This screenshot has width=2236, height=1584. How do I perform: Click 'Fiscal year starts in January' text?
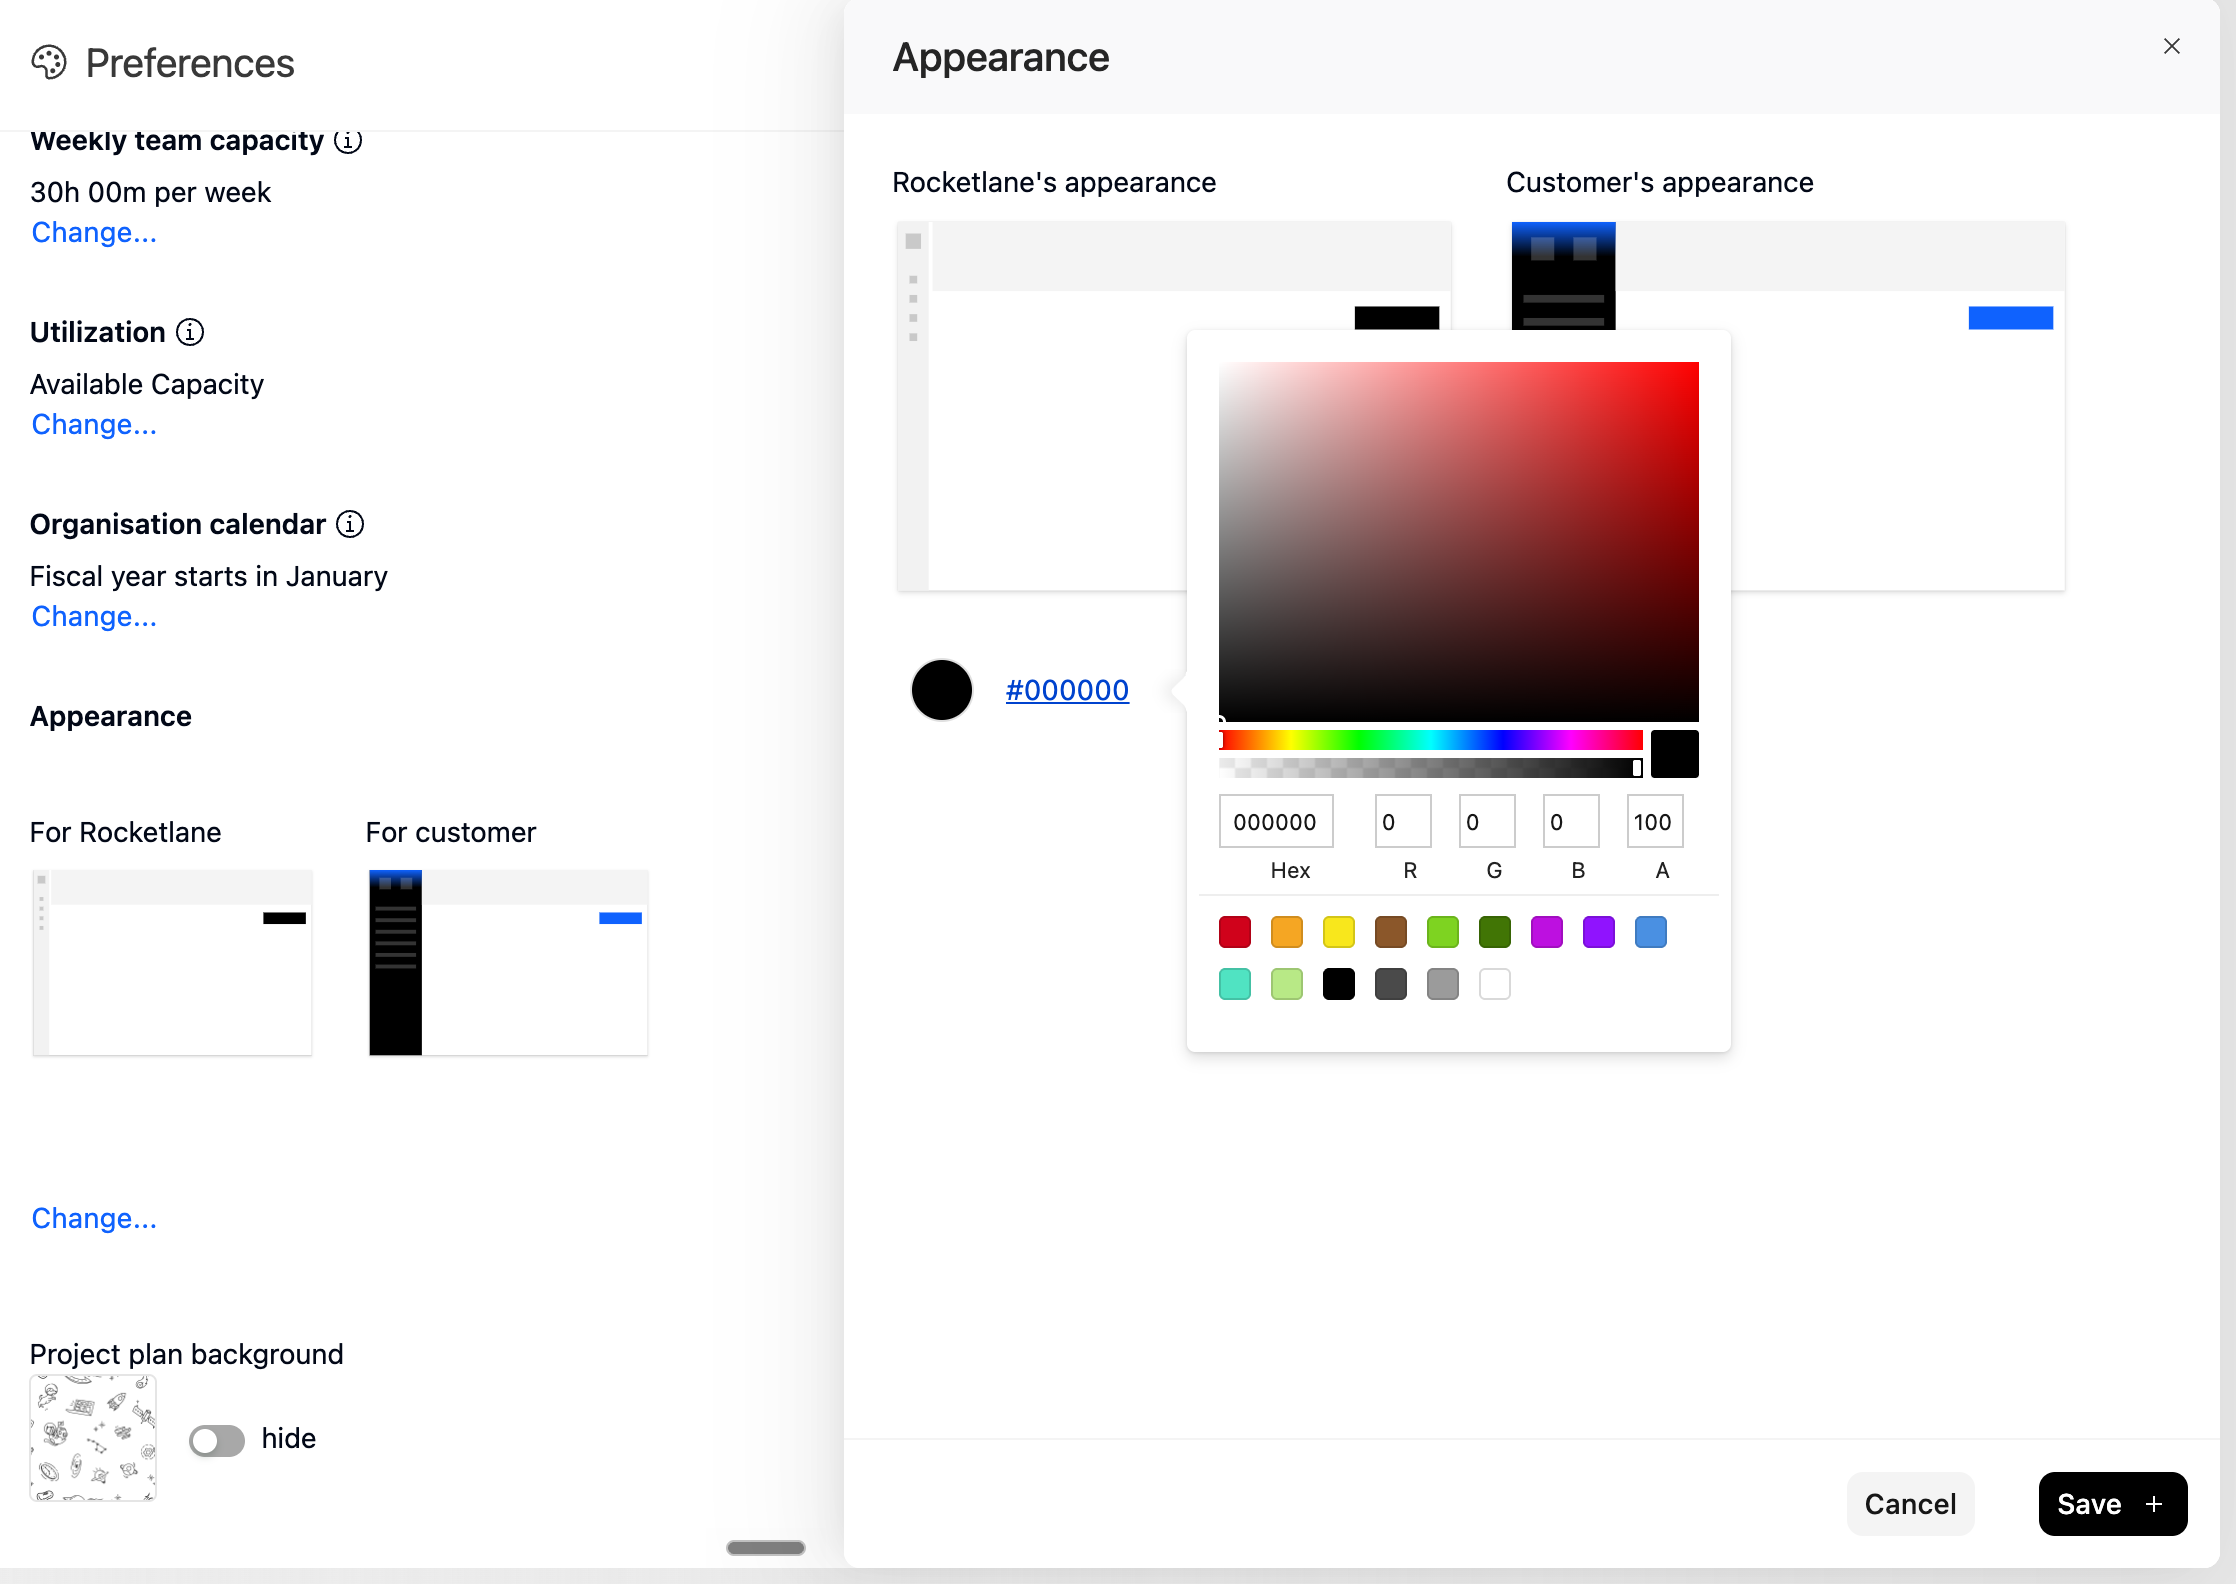point(209,576)
